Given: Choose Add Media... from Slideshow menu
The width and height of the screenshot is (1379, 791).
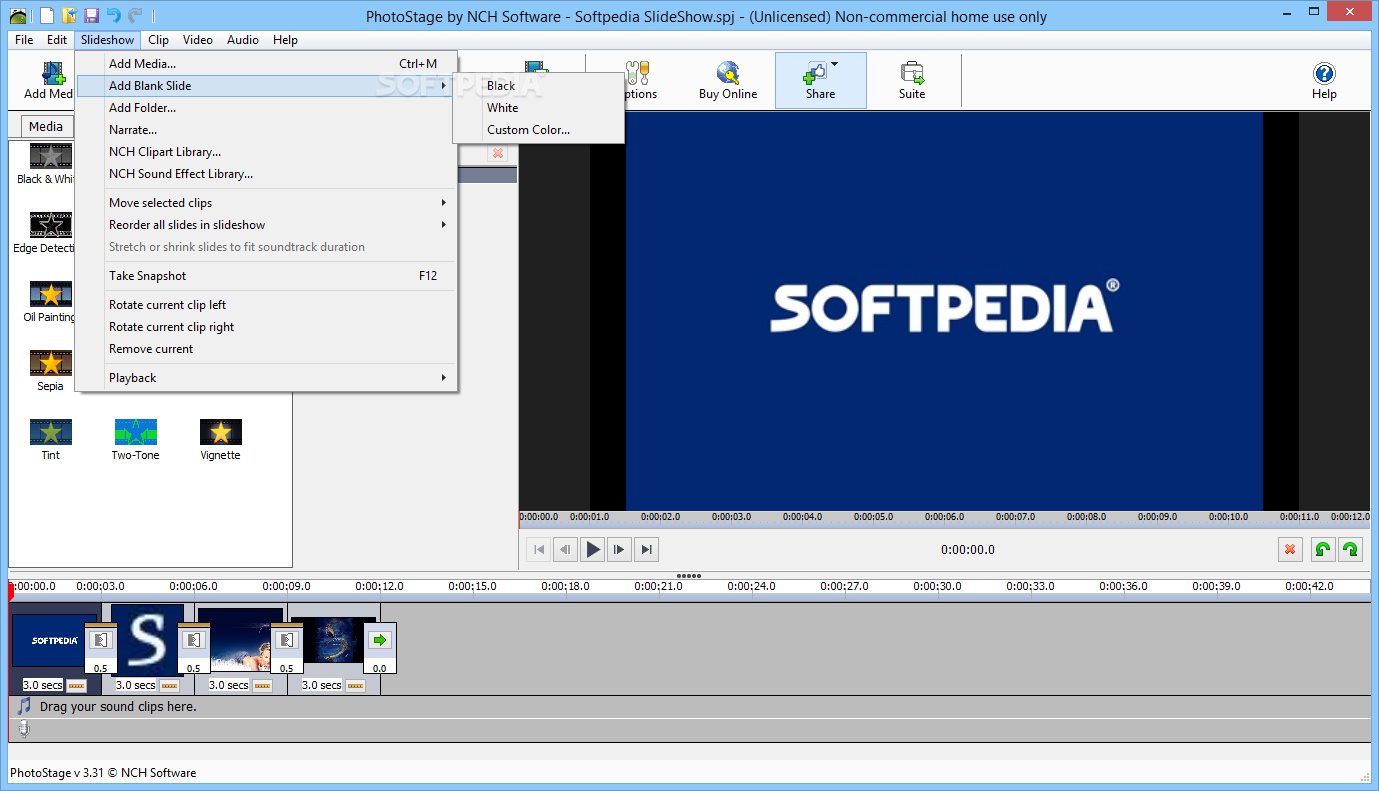Looking at the screenshot, I should pyautogui.click(x=266, y=64).
